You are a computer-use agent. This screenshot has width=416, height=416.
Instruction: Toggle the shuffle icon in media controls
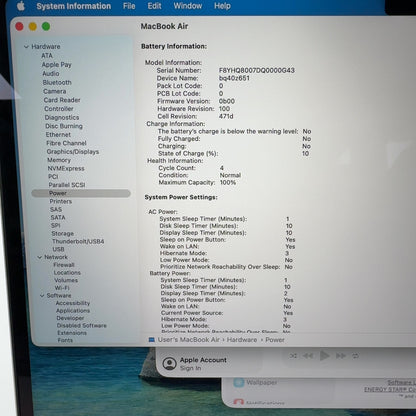tap(293, 356)
